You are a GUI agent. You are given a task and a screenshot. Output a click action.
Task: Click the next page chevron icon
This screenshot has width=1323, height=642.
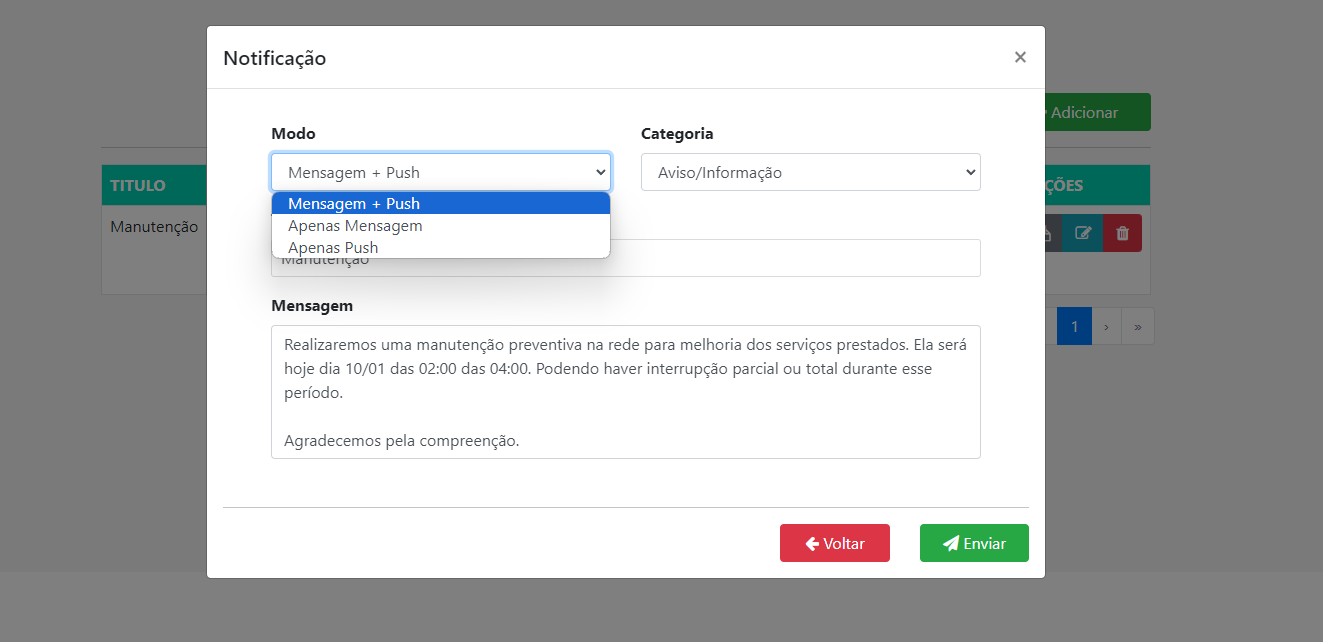[1106, 326]
